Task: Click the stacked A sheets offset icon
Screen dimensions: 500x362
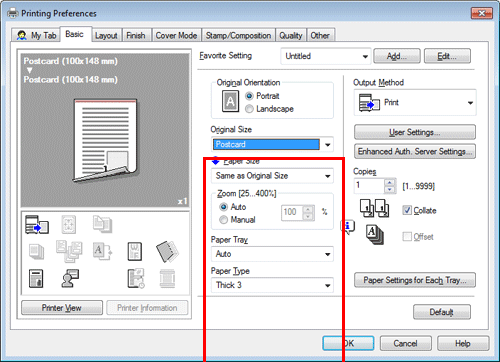Action: point(375,235)
